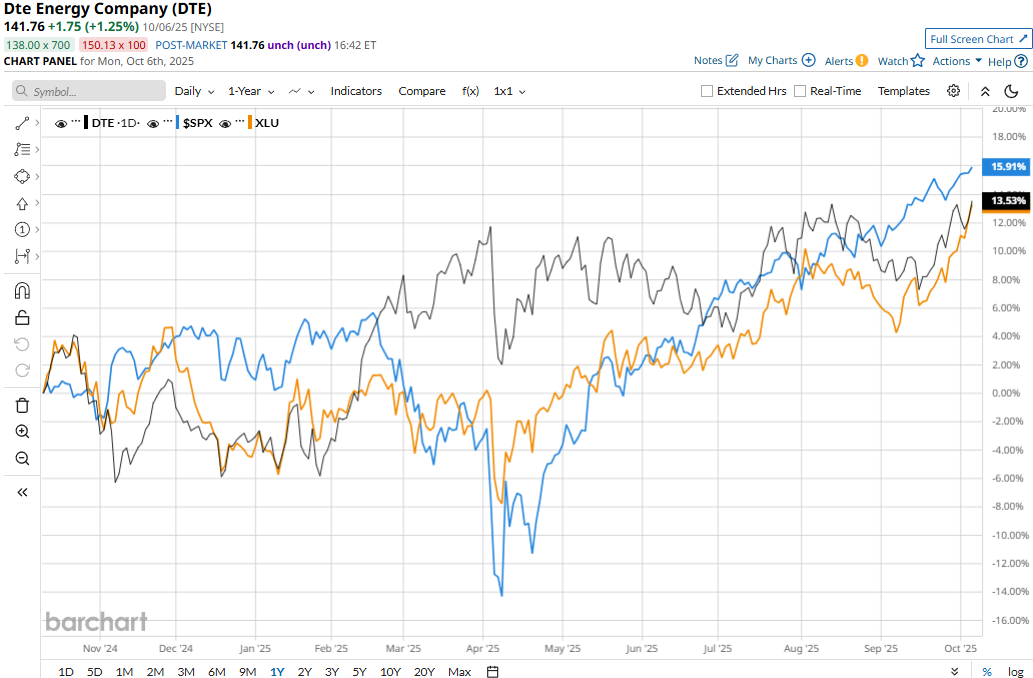The image size is (1033, 678).
Task: Zoom in on the chart
Action: (x=22, y=432)
